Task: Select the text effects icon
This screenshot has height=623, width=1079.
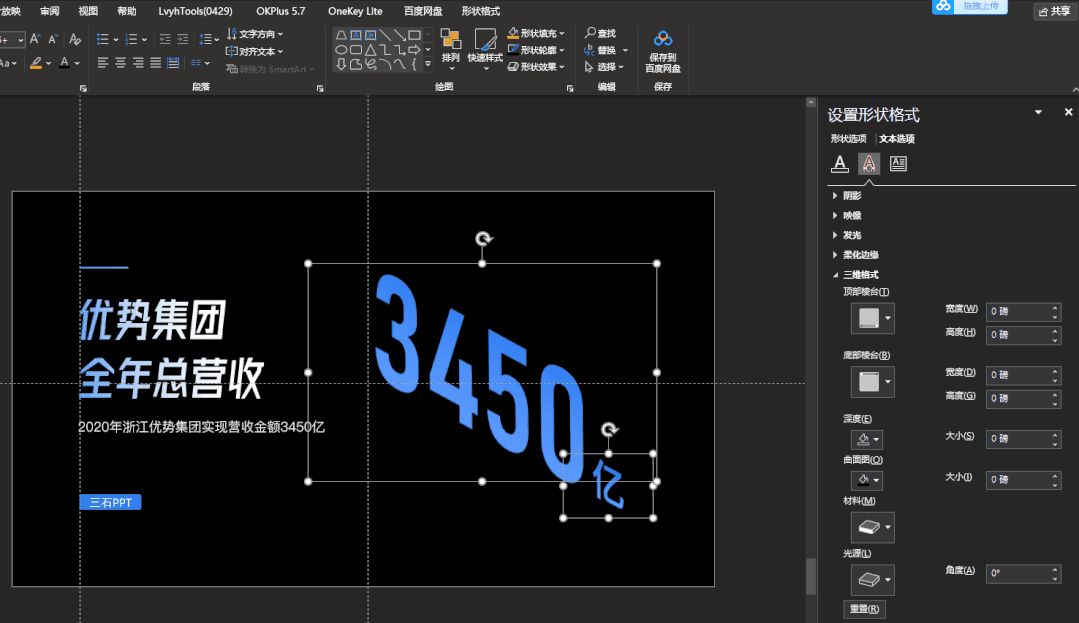Action: pos(869,164)
